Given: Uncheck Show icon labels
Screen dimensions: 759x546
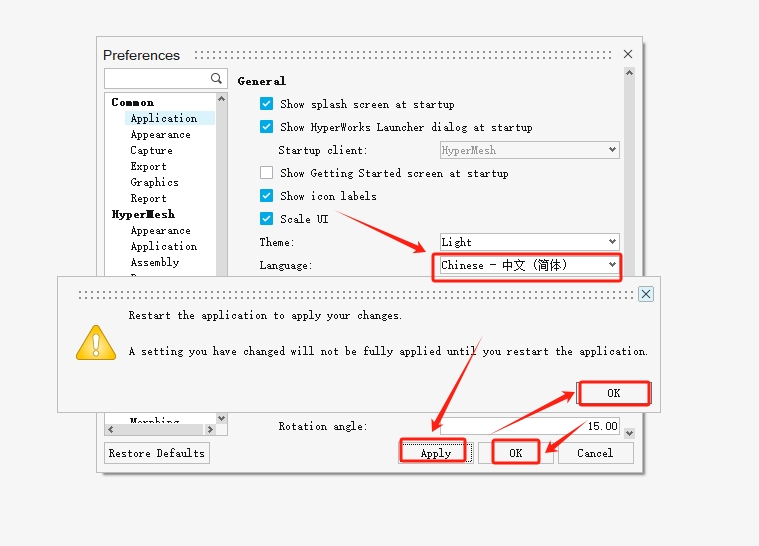Looking at the screenshot, I should pyautogui.click(x=267, y=196).
